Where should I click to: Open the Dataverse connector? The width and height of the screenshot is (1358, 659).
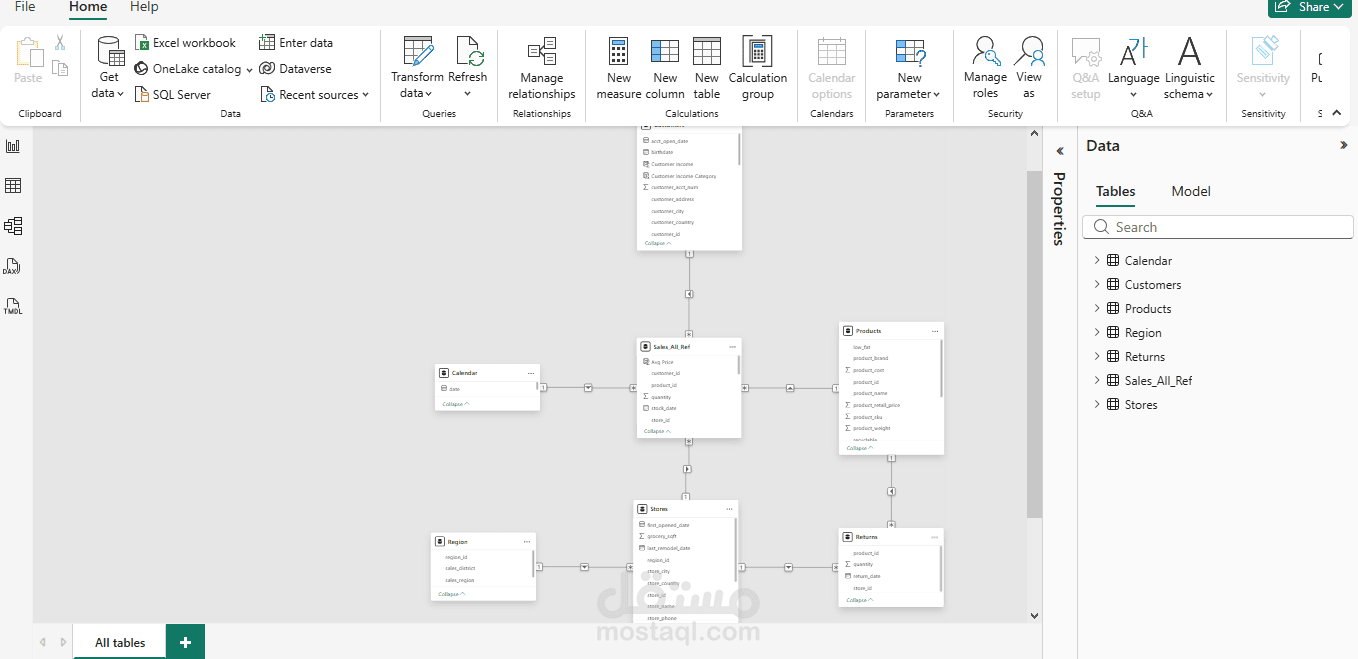(295, 69)
